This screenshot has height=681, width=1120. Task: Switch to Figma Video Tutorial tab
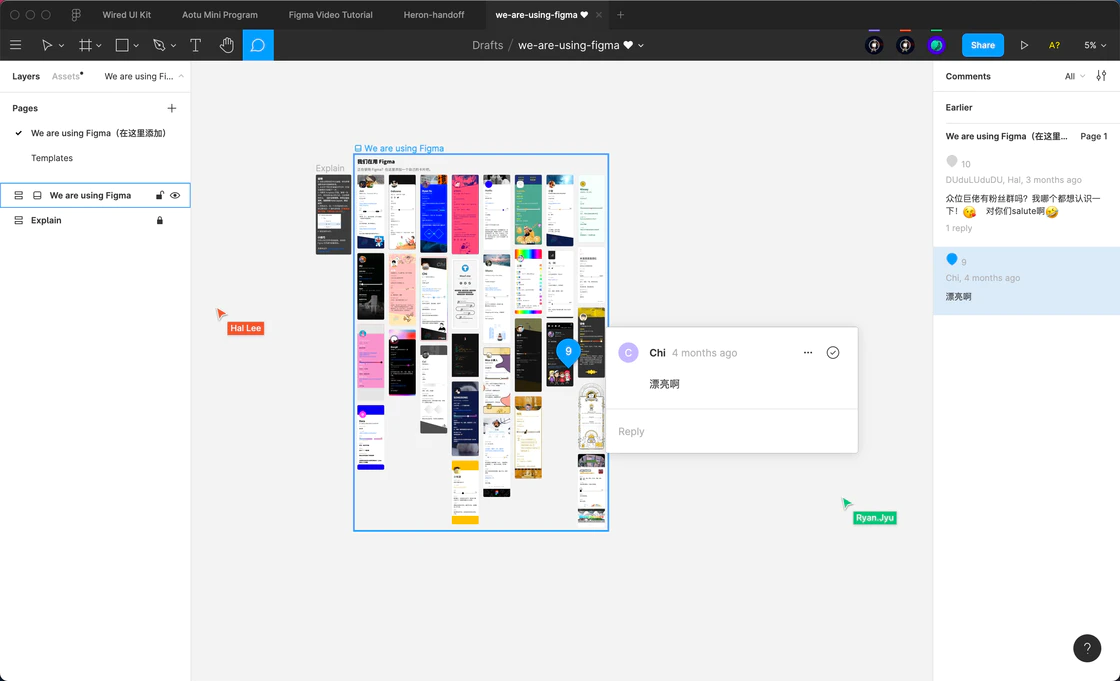click(x=330, y=14)
